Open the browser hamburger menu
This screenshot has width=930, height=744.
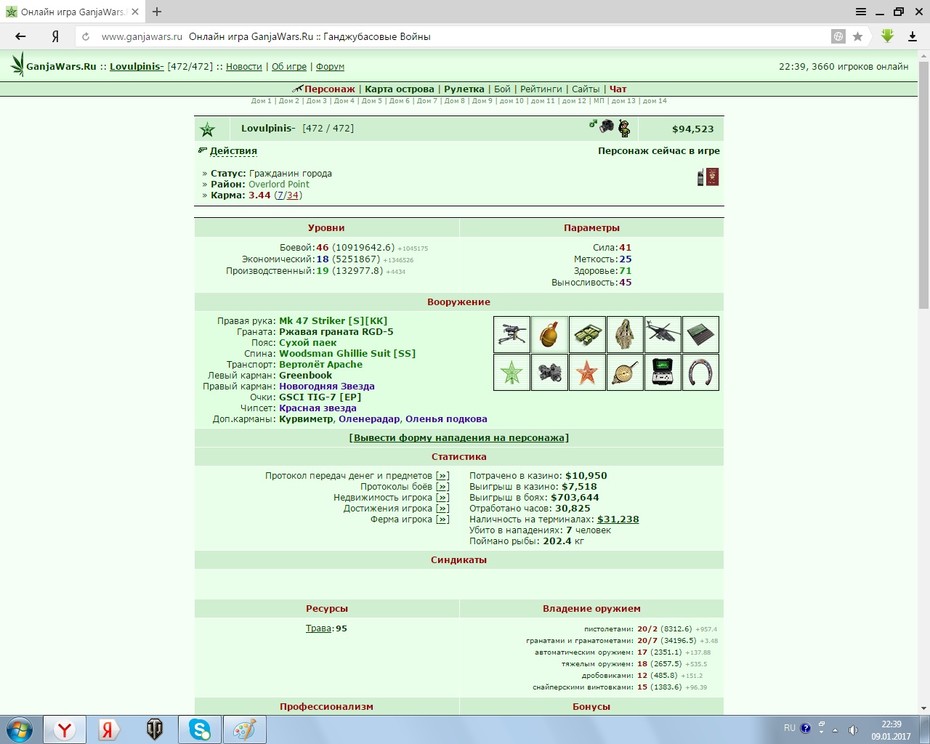click(861, 11)
